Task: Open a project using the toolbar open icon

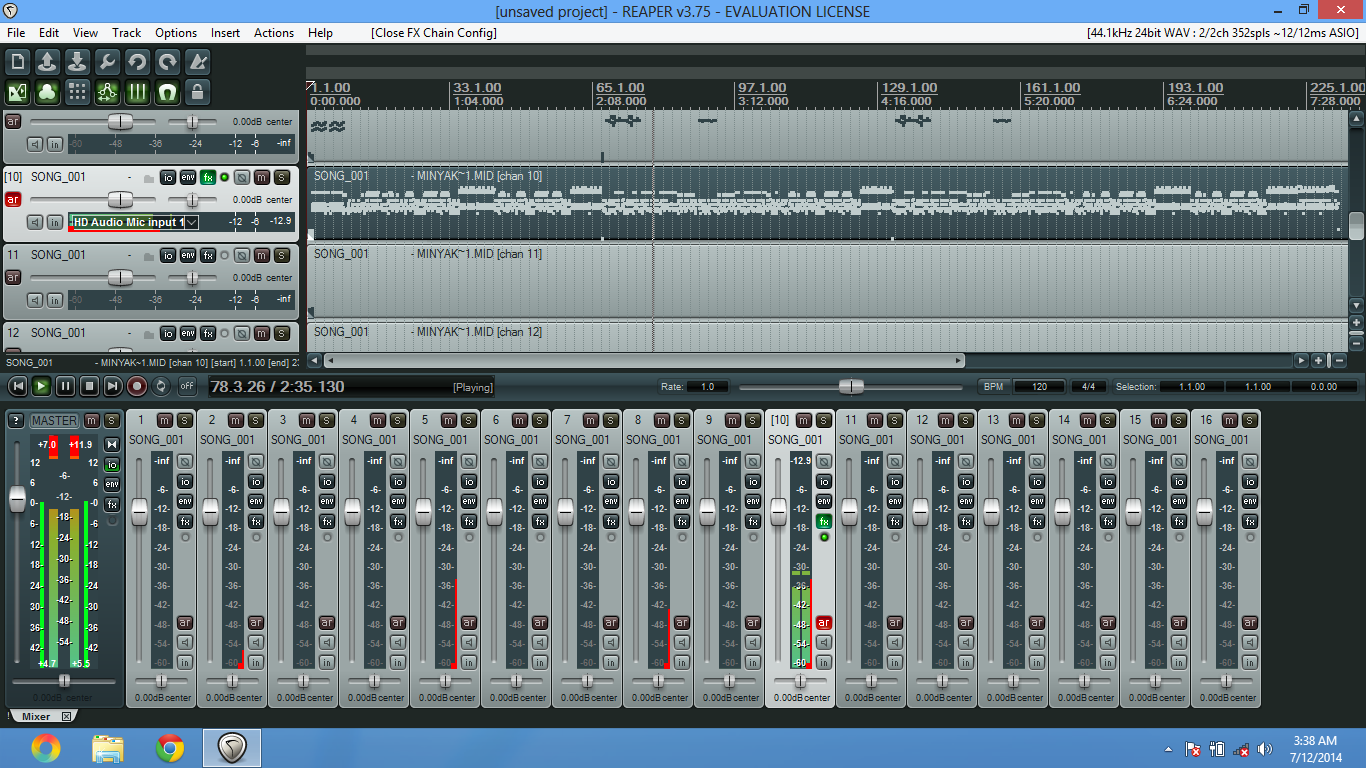Action: 48,62
